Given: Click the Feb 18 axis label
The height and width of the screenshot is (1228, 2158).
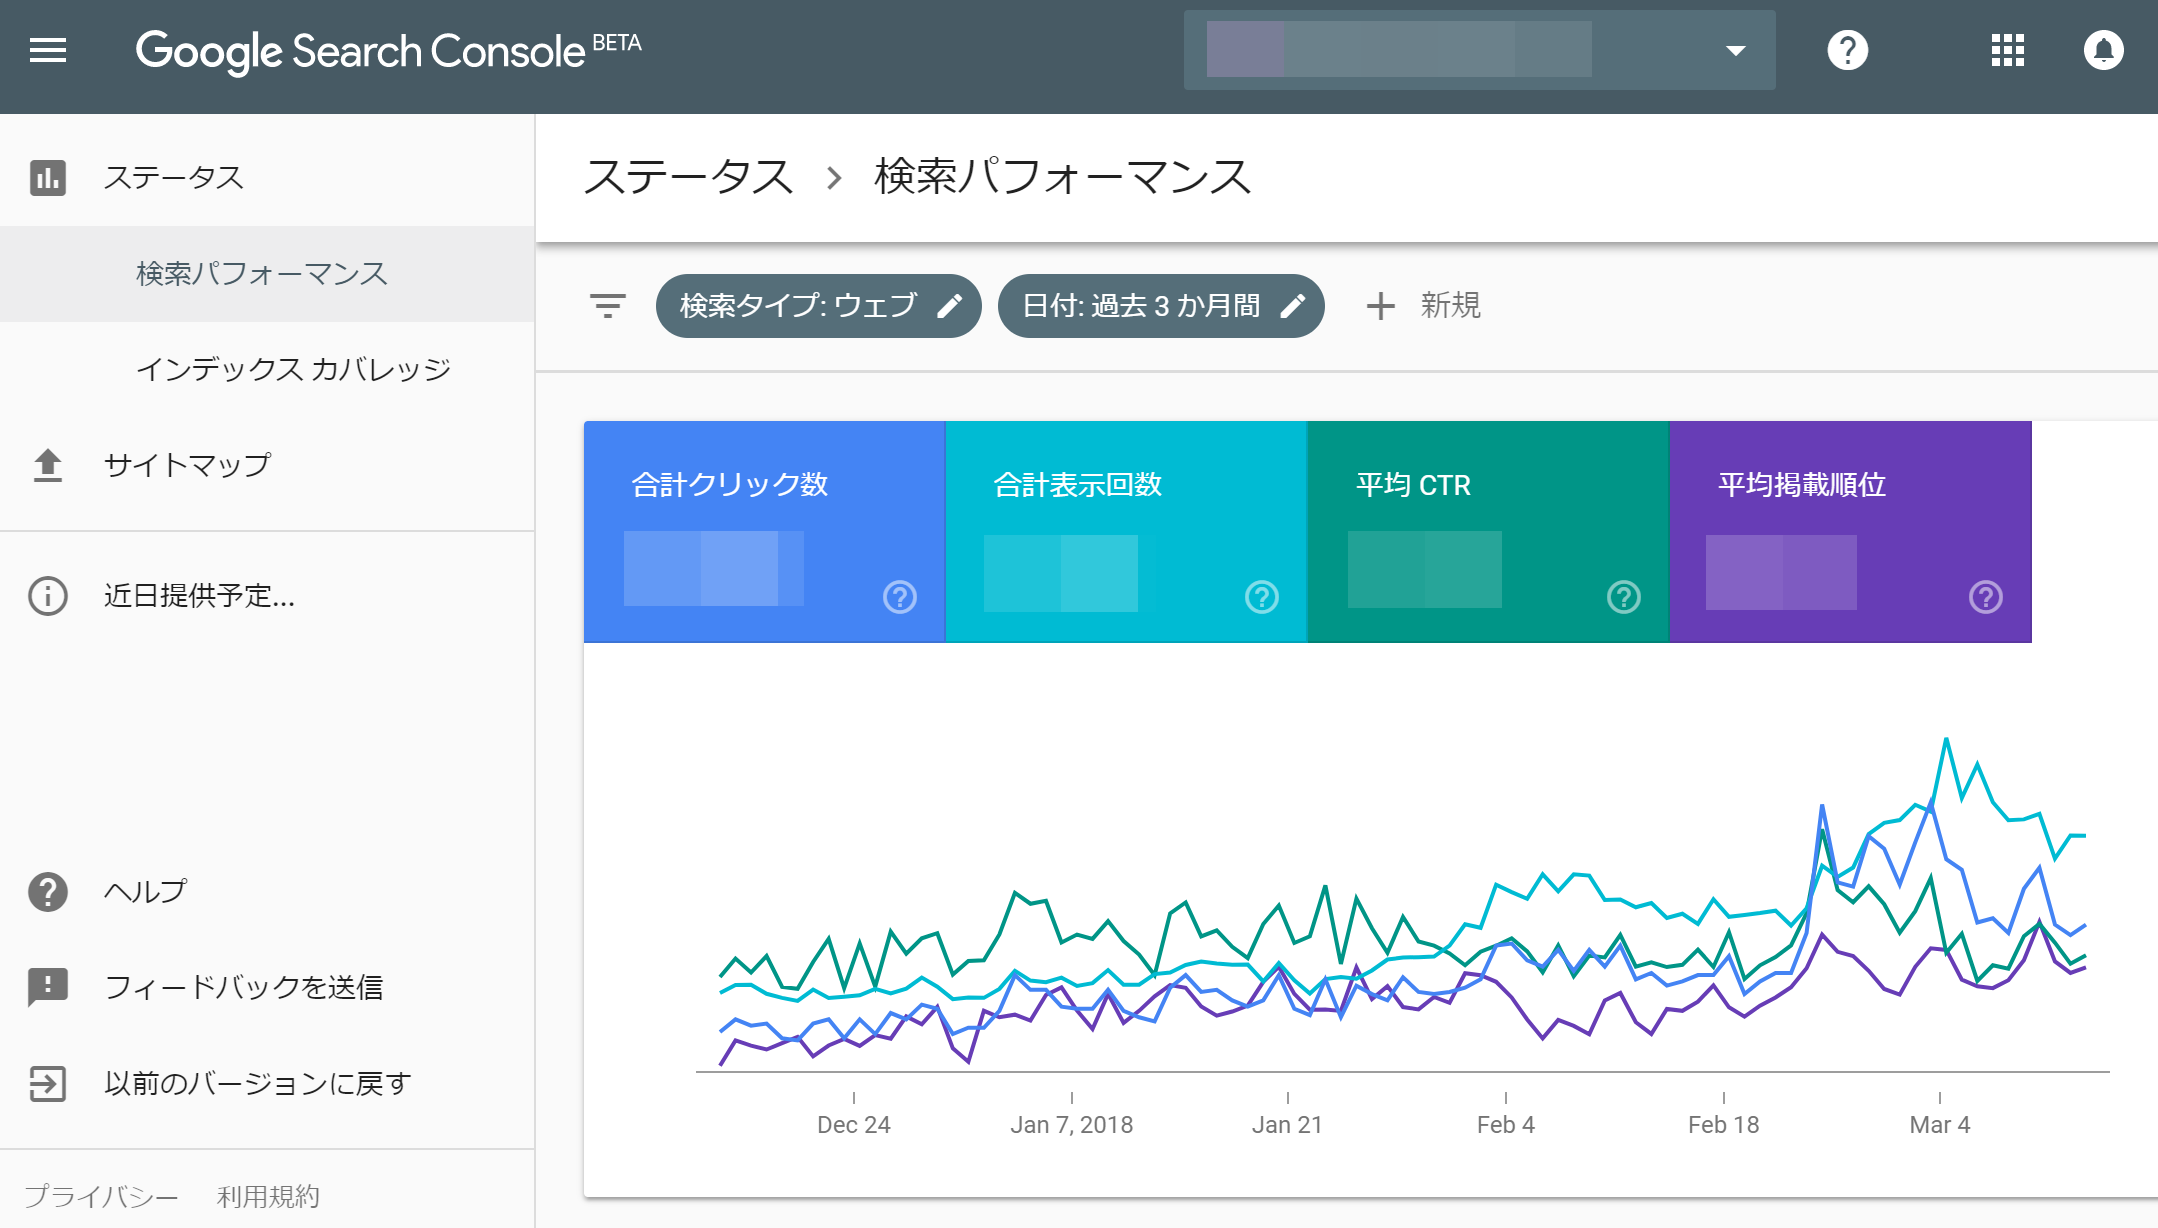Looking at the screenshot, I should tap(1724, 1125).
